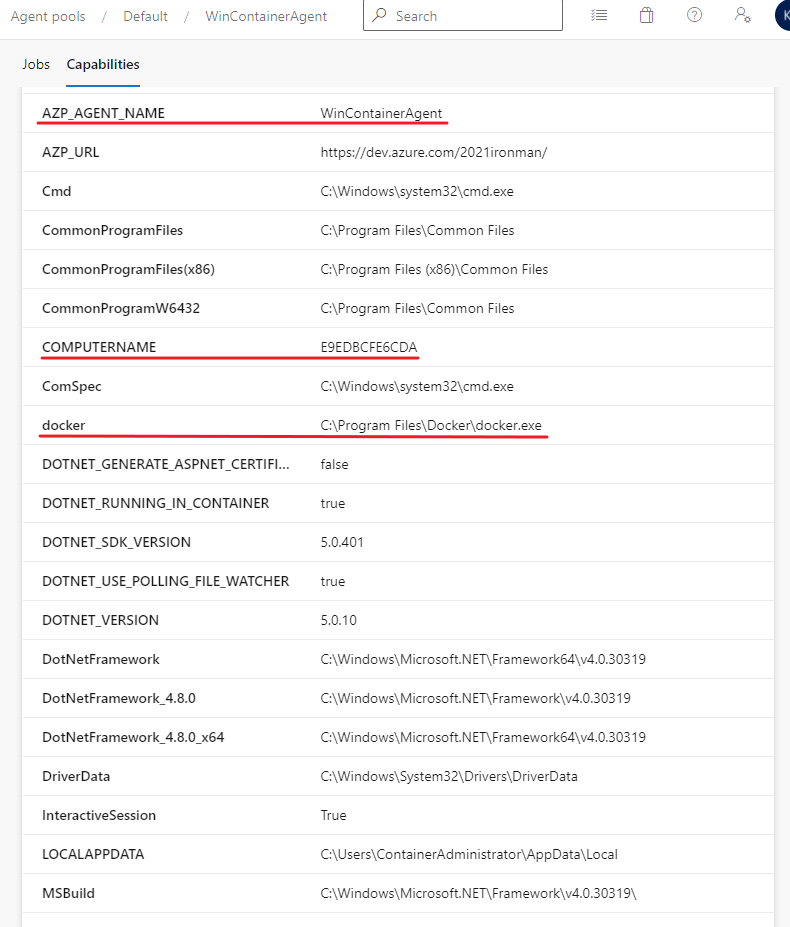Go to Agent pools breadcrumb
Image resolution: width=790 pixels, height=927 pixels.
pos(48,17)
